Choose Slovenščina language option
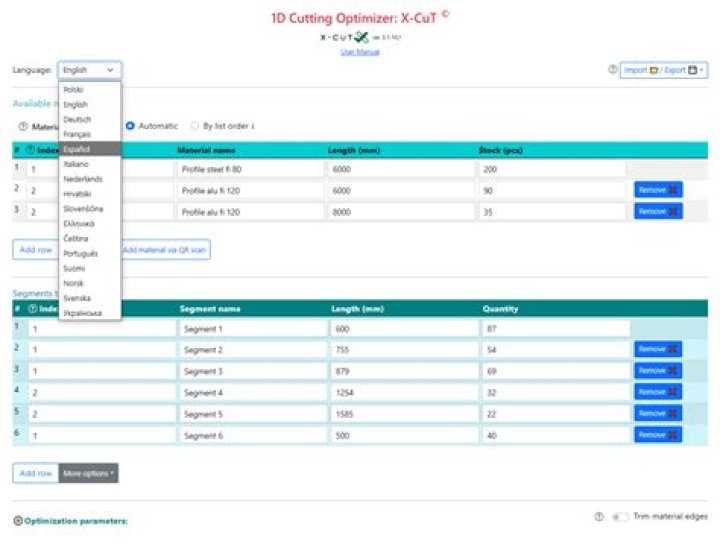Screen dimensions: 720x547 click(x=90, y=209)
